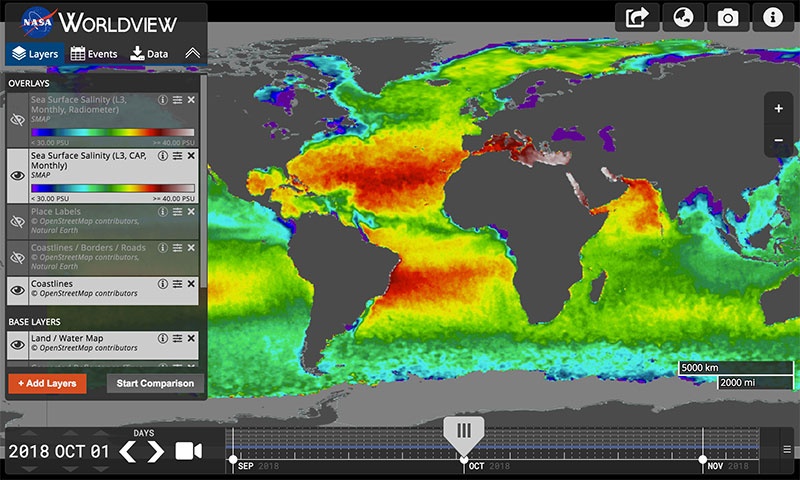
Task: Click the Salinity CAP color palette bar
Action: 113,188
